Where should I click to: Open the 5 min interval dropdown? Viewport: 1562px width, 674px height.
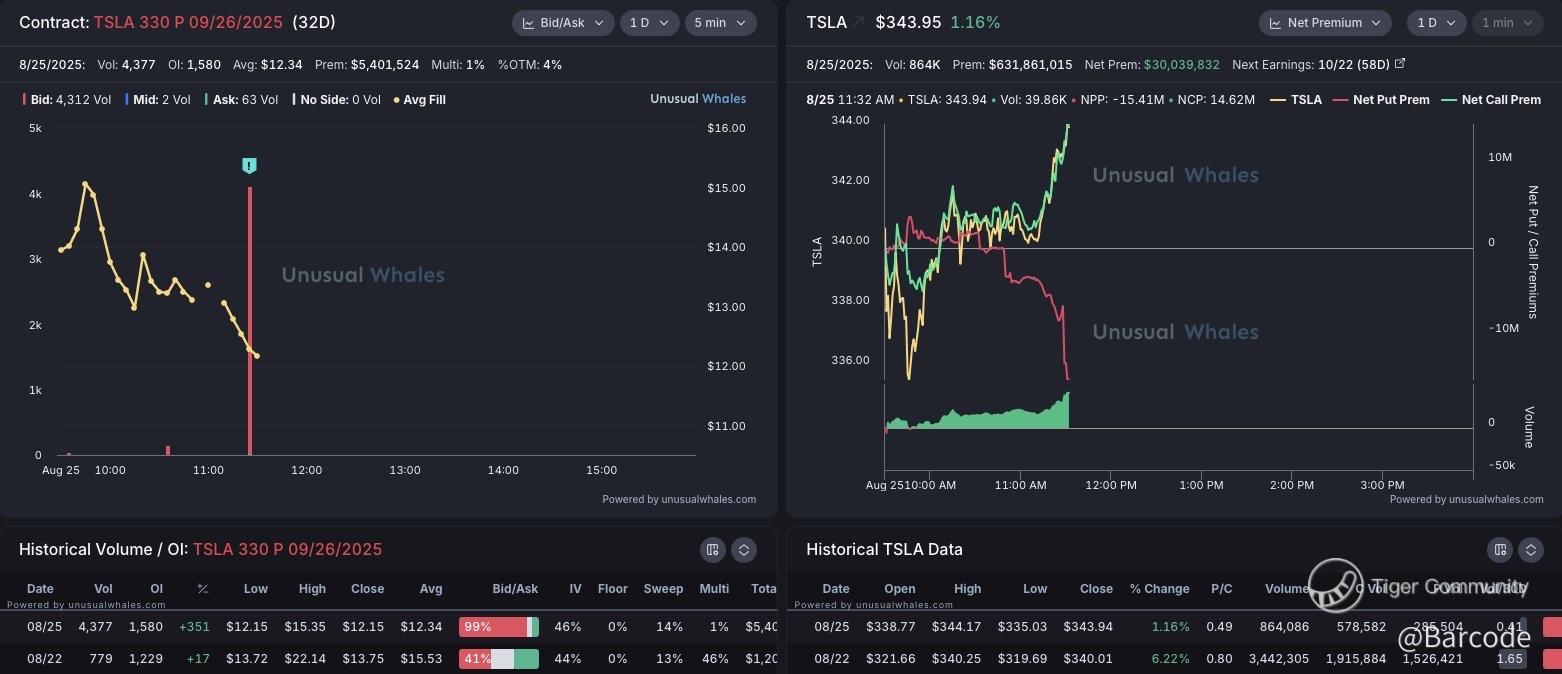click(x=720, y=23)
